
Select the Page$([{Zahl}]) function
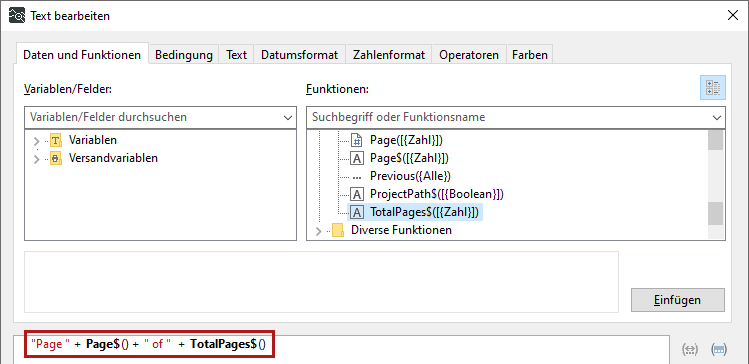[409, 158]
